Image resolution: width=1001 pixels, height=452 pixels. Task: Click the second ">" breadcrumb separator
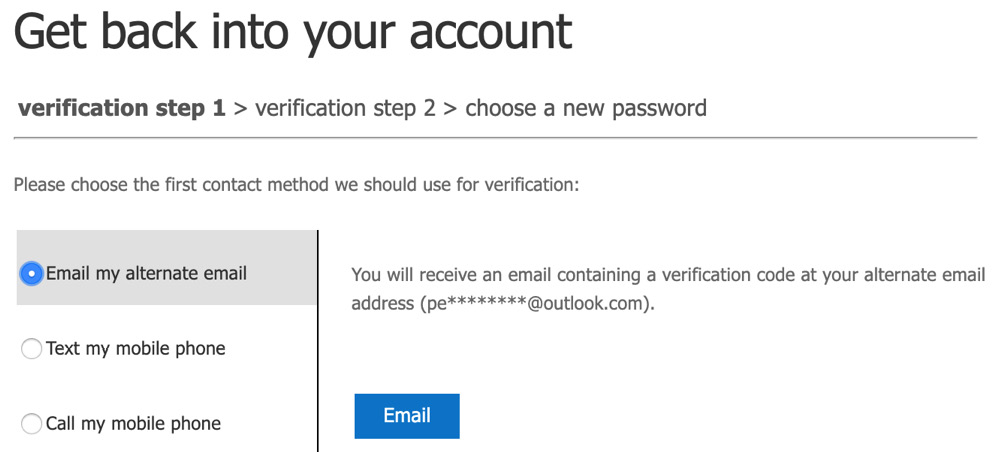point(450,108)
